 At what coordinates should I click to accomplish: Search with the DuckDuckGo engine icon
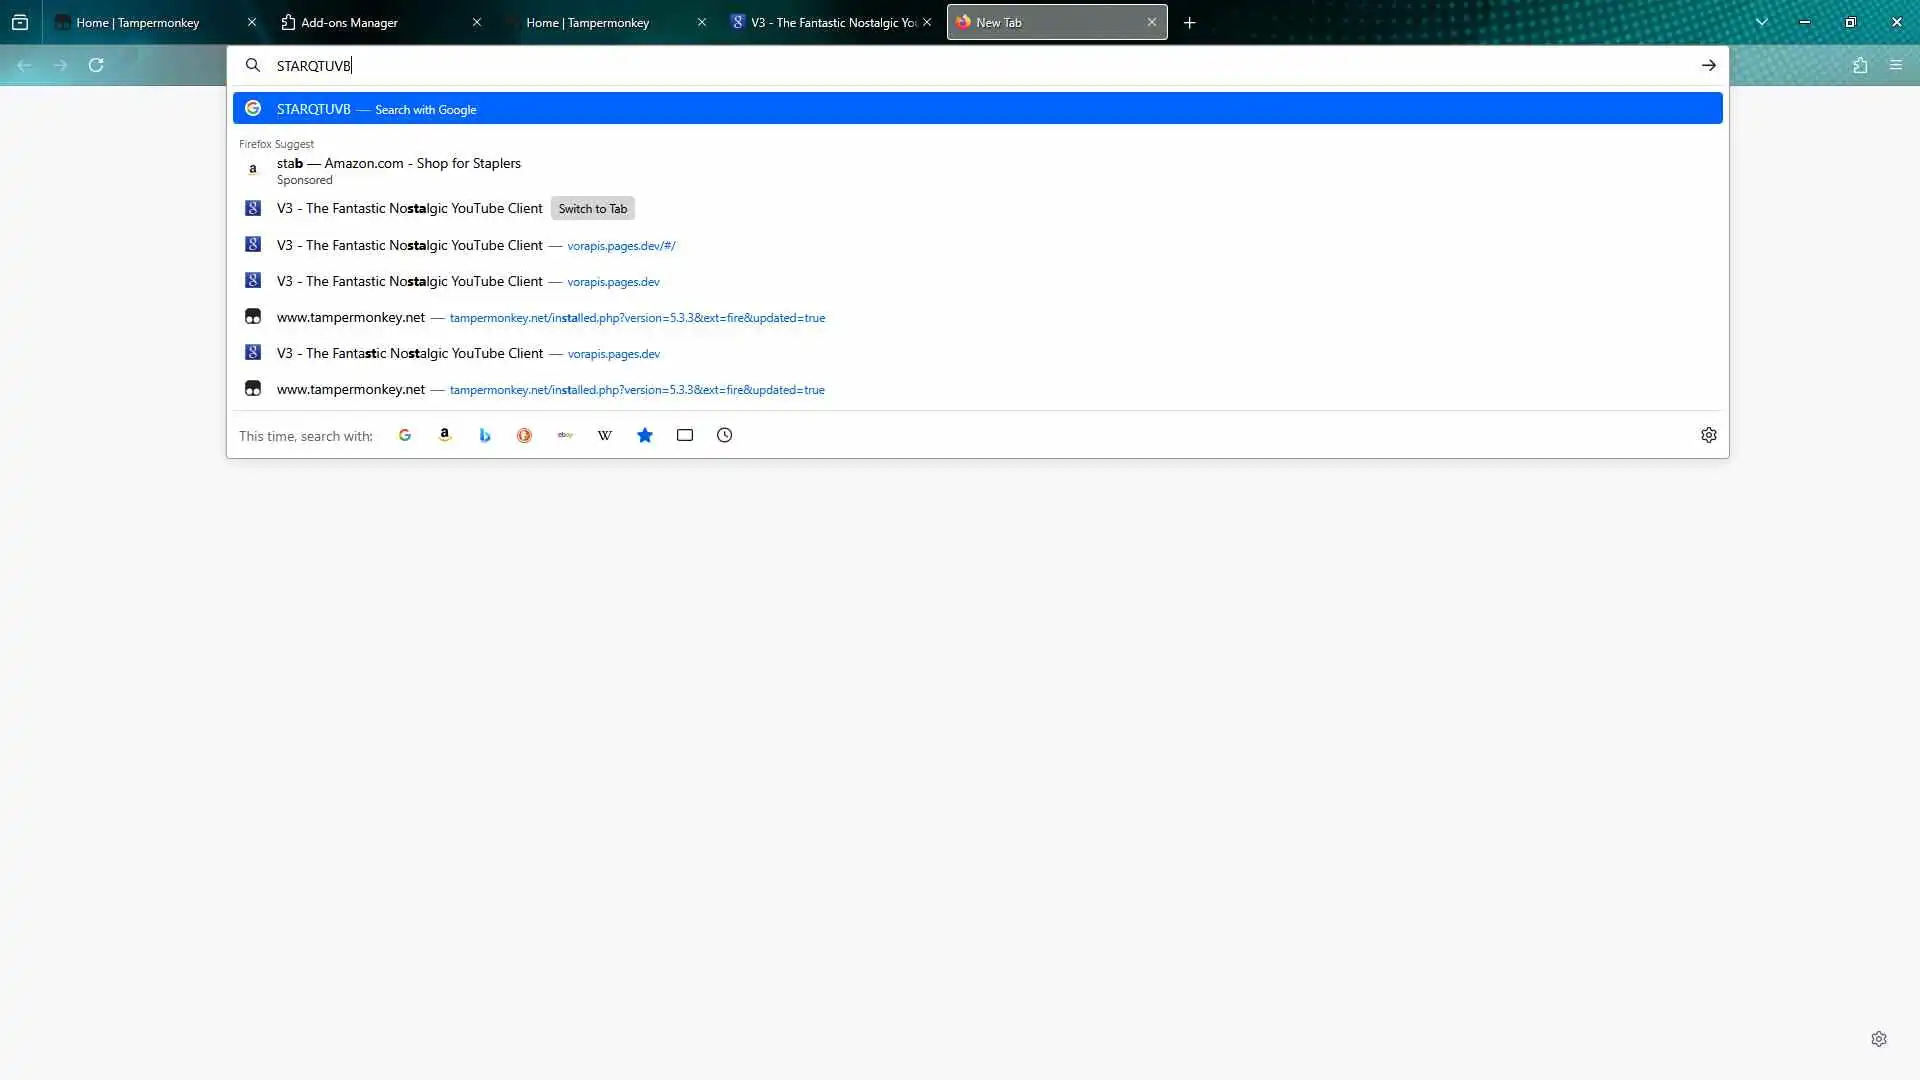click(x=524, y=435)
